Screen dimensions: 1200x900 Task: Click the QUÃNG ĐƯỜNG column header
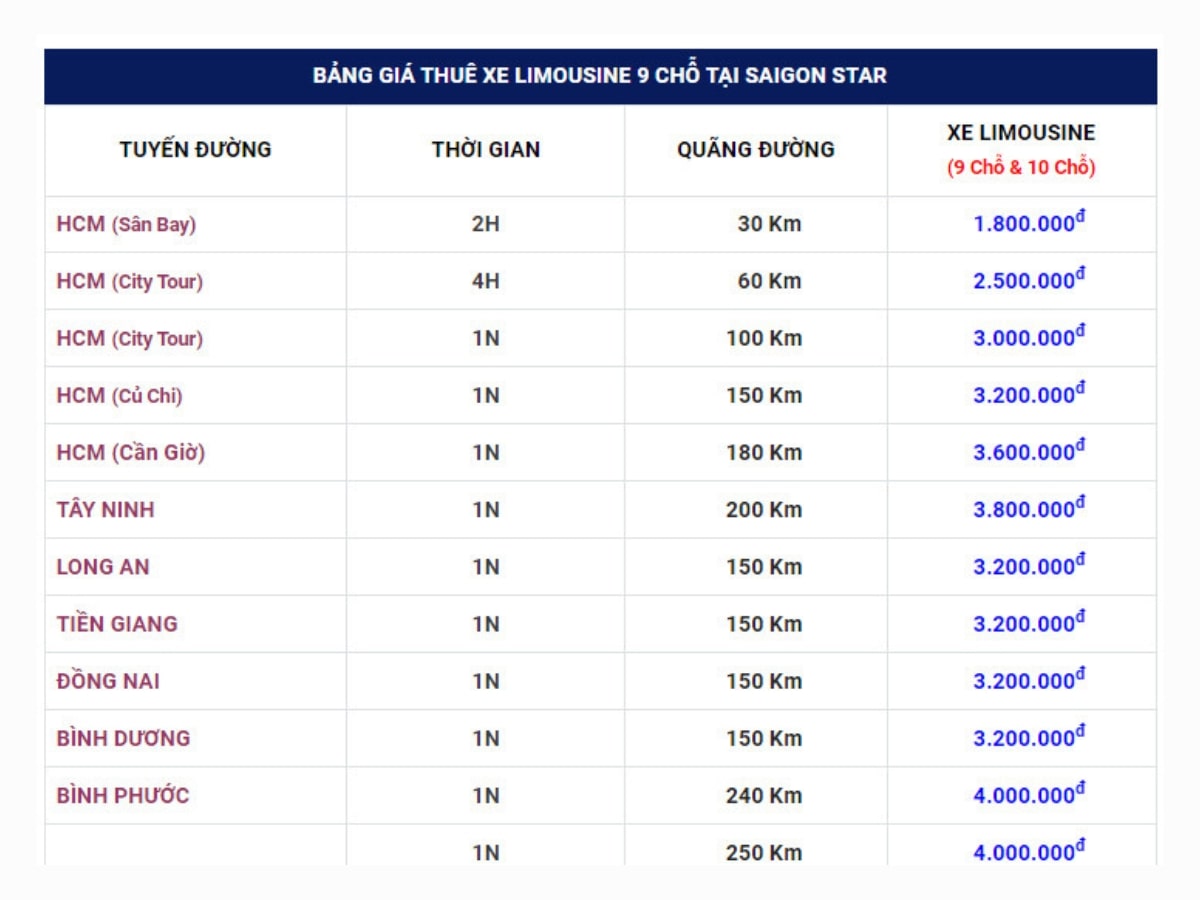pyautogui.click(x=756, y=150)
